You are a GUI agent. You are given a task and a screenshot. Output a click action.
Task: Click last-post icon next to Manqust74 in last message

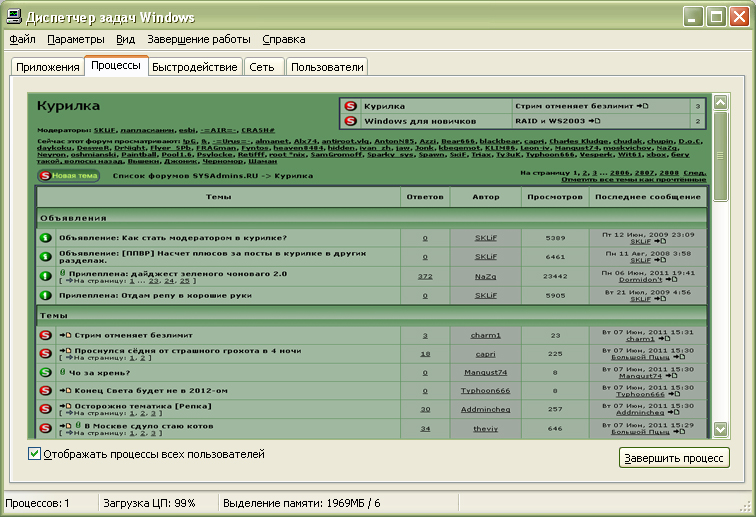671,376
